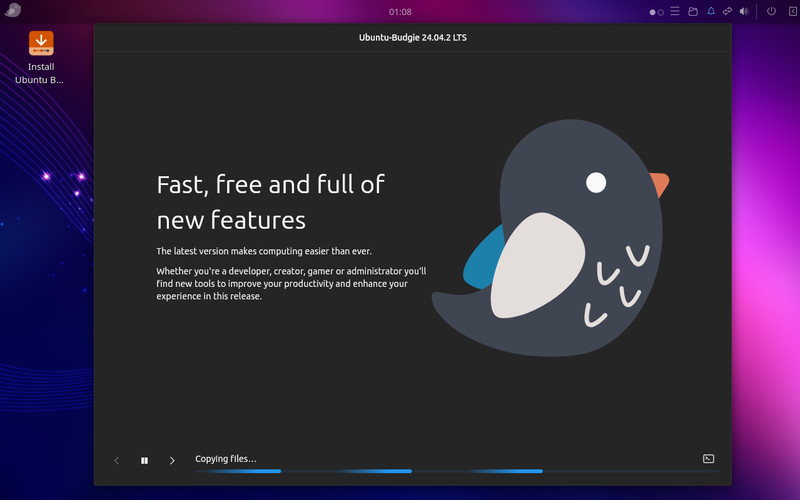Screen dimensions: 800x500
Task: Open the Install Ubuntu Budgie desktop icon
Action: click(x=41, y=57)
